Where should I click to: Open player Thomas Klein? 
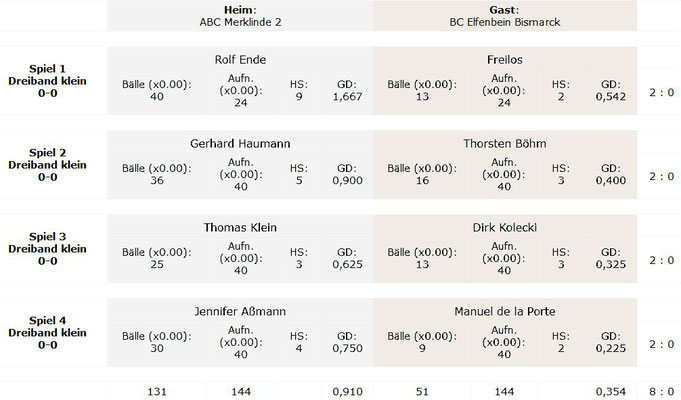(x=240, y=227)
